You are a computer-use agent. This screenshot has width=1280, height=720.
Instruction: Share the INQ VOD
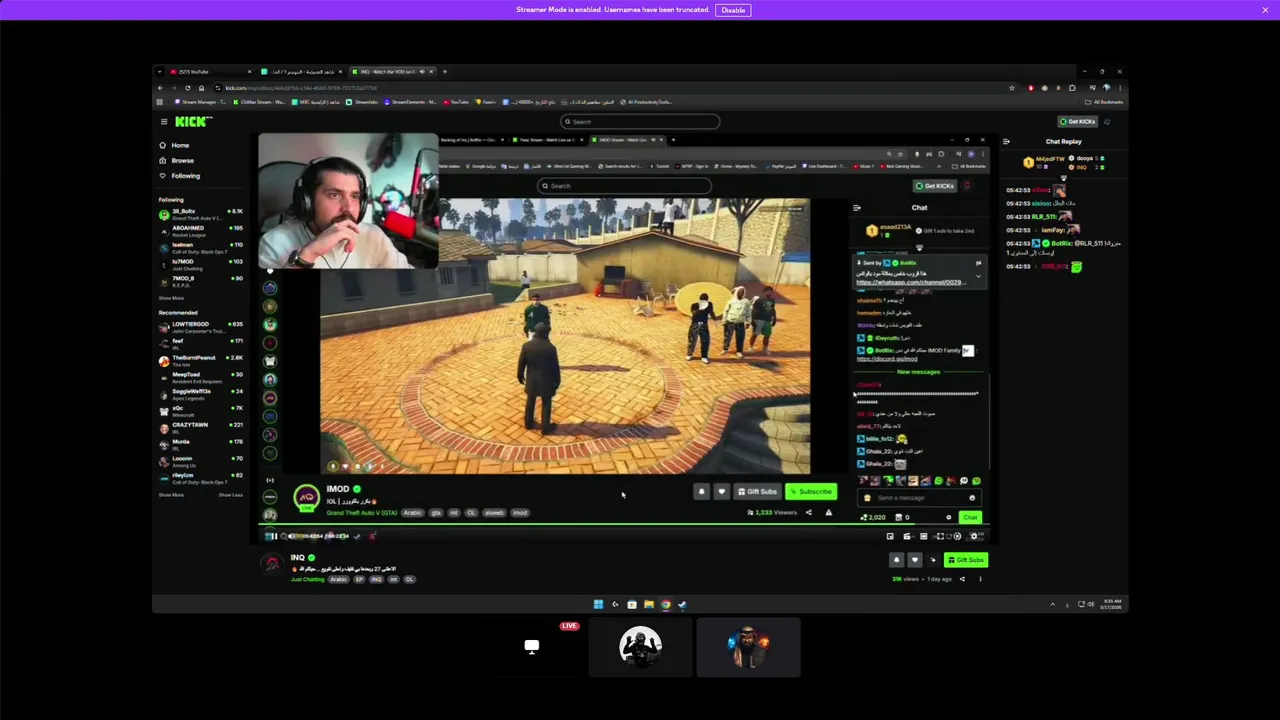[x=962, y=579]
